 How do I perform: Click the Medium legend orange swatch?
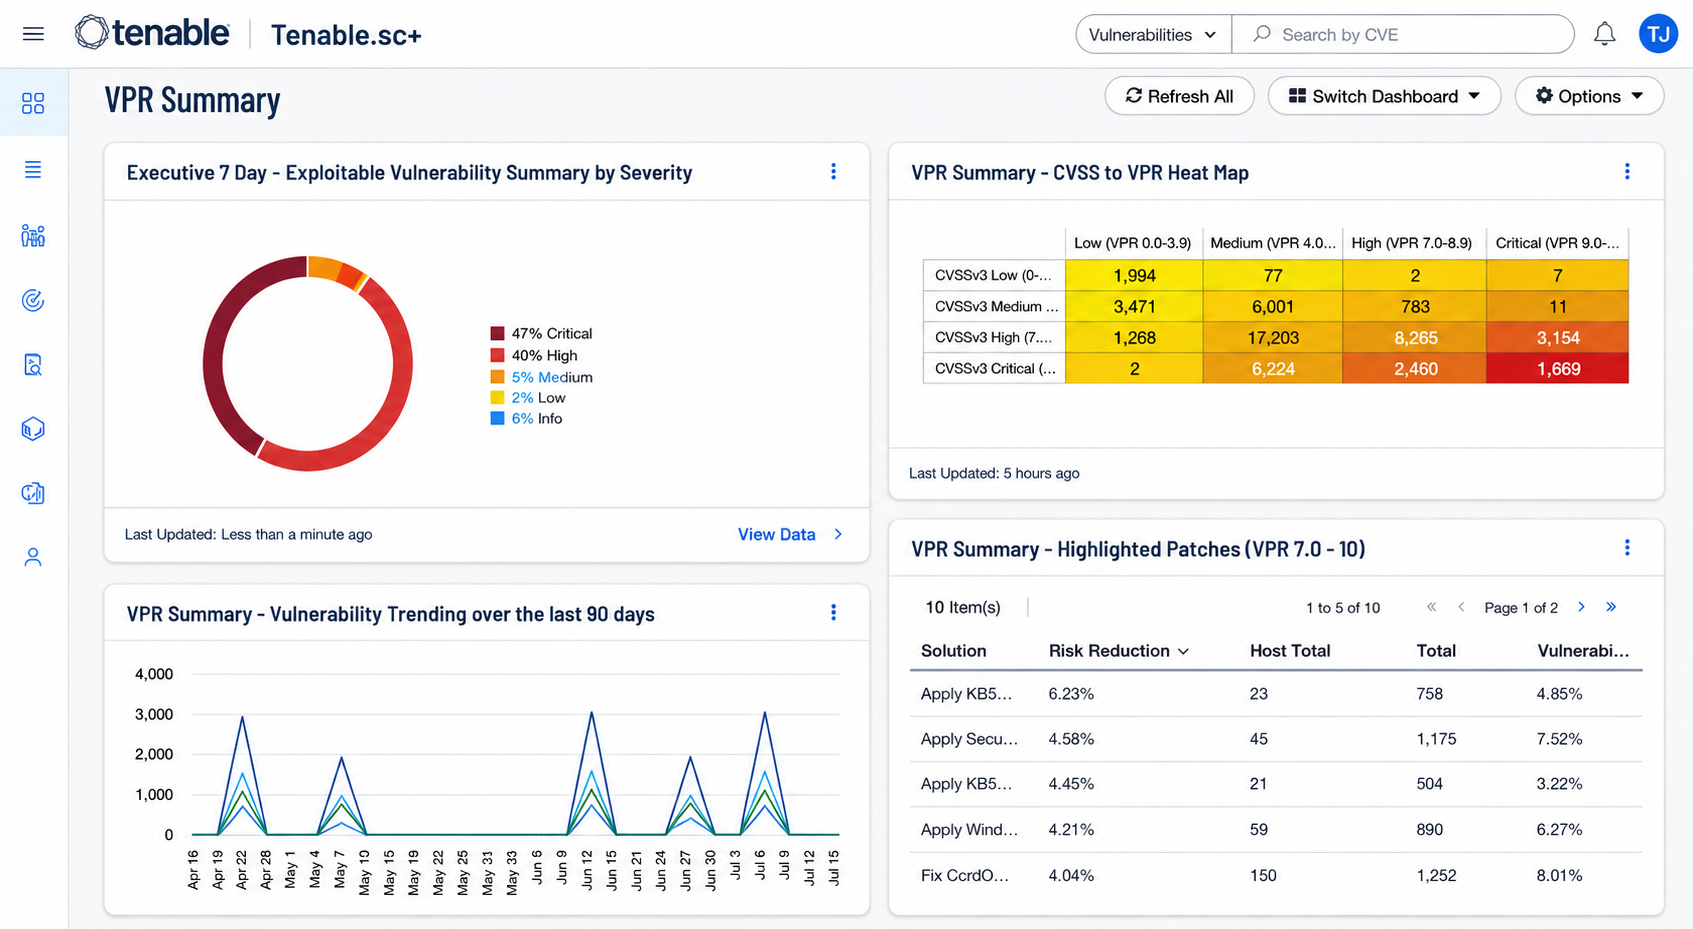point(497,377)
